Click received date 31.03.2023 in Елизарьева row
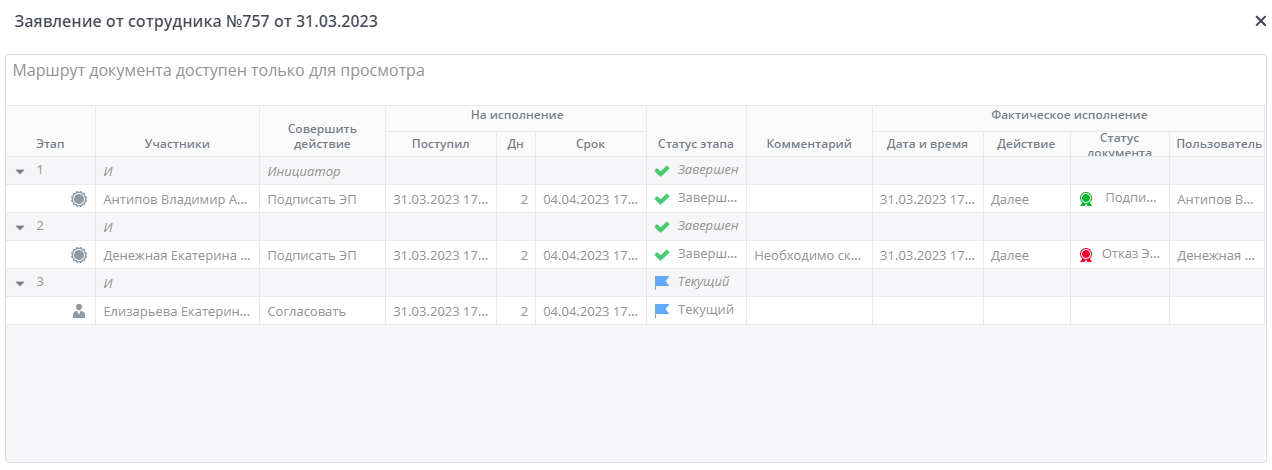Viewport: 1272px width, 470px height. point(441,311)
